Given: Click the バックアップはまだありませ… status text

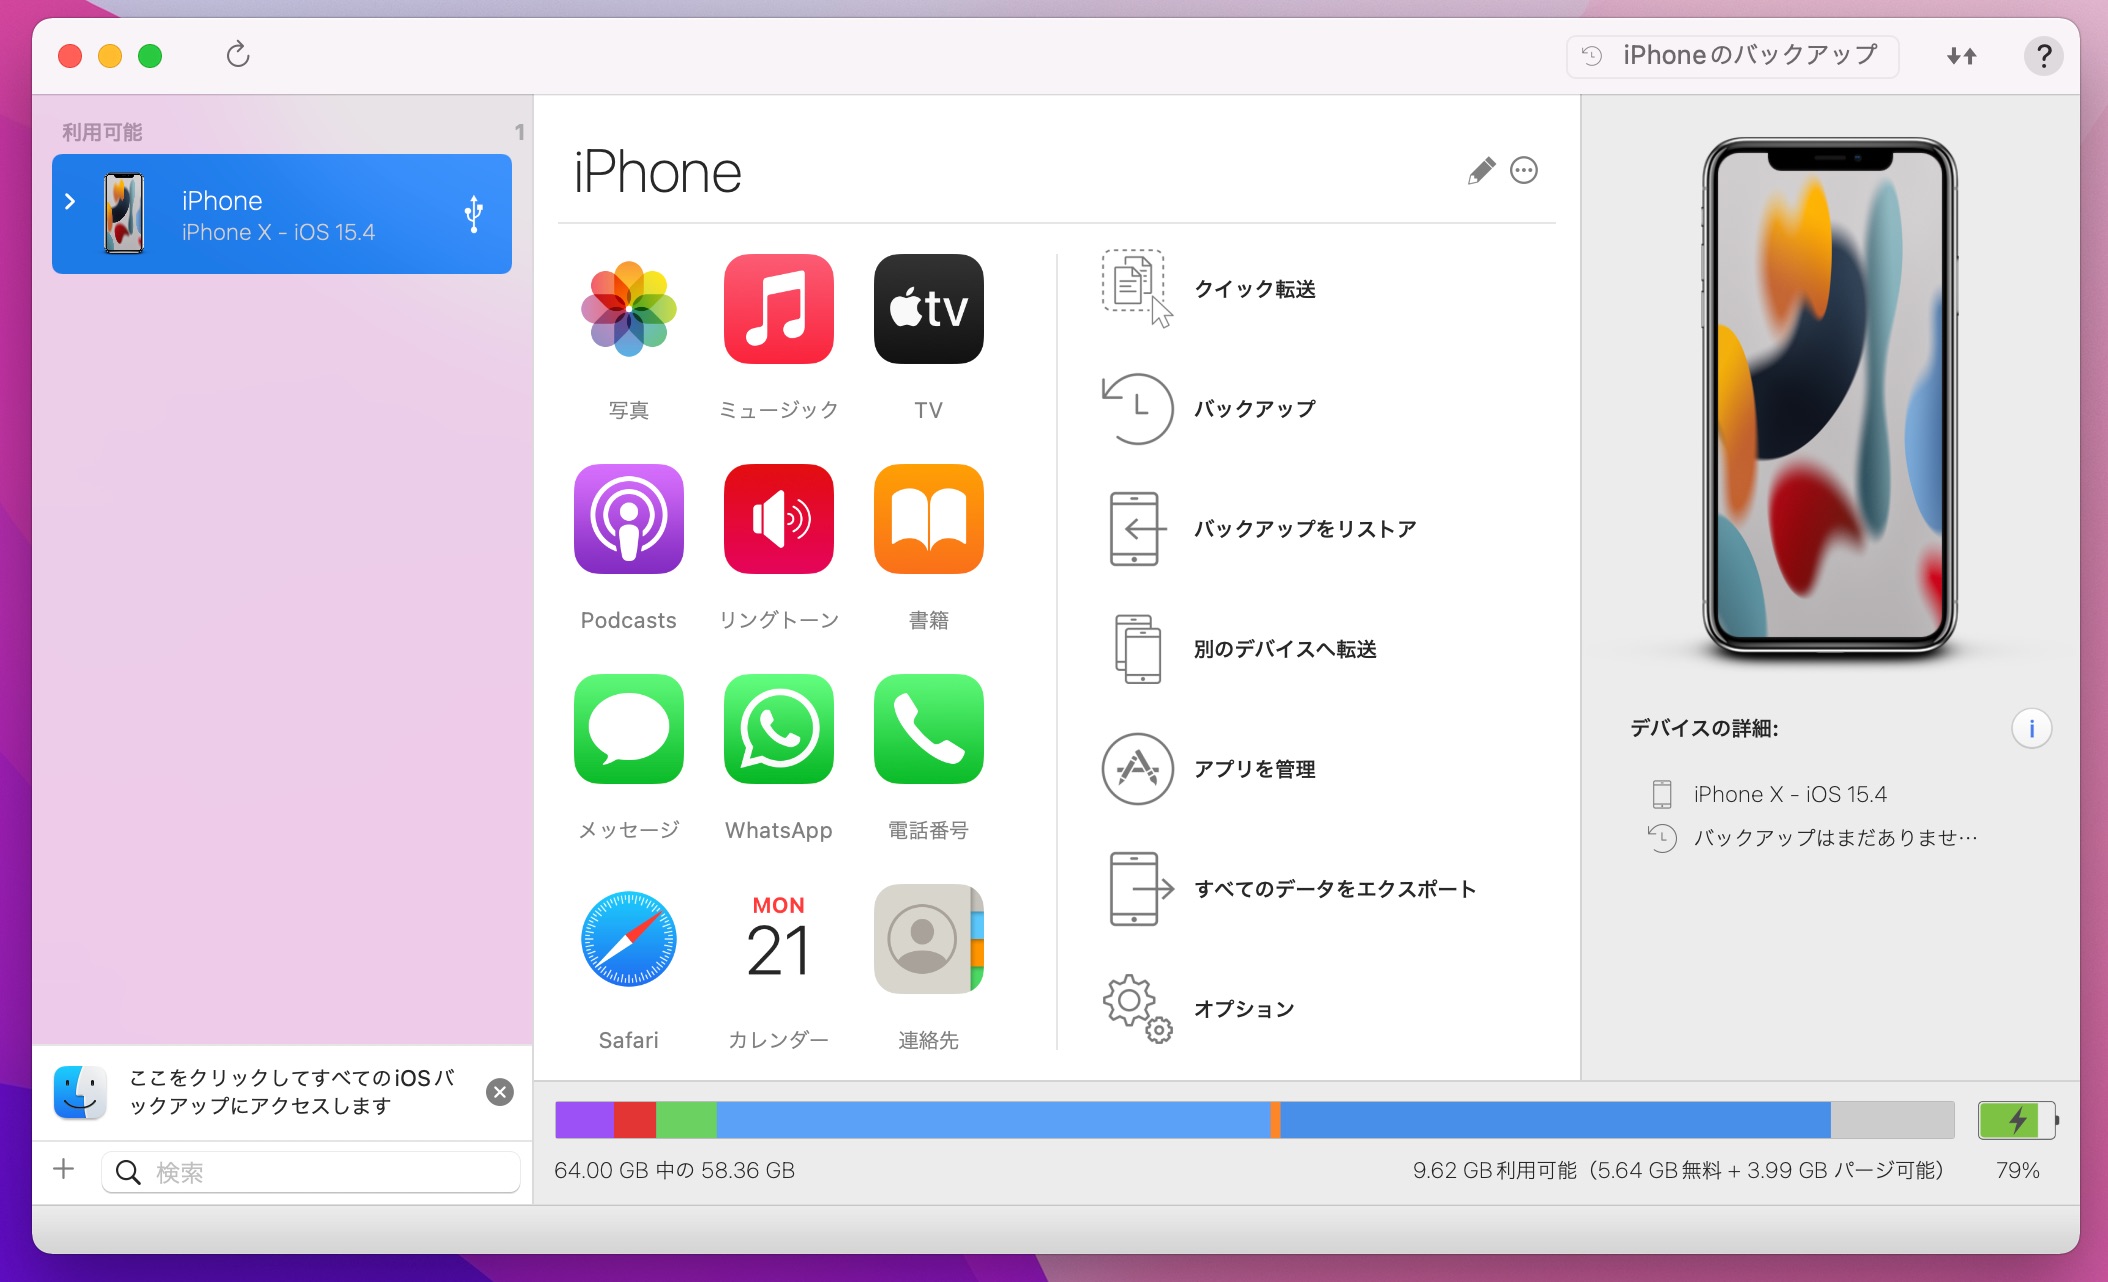Looking at the screenshot, I should pos(1835,838).
